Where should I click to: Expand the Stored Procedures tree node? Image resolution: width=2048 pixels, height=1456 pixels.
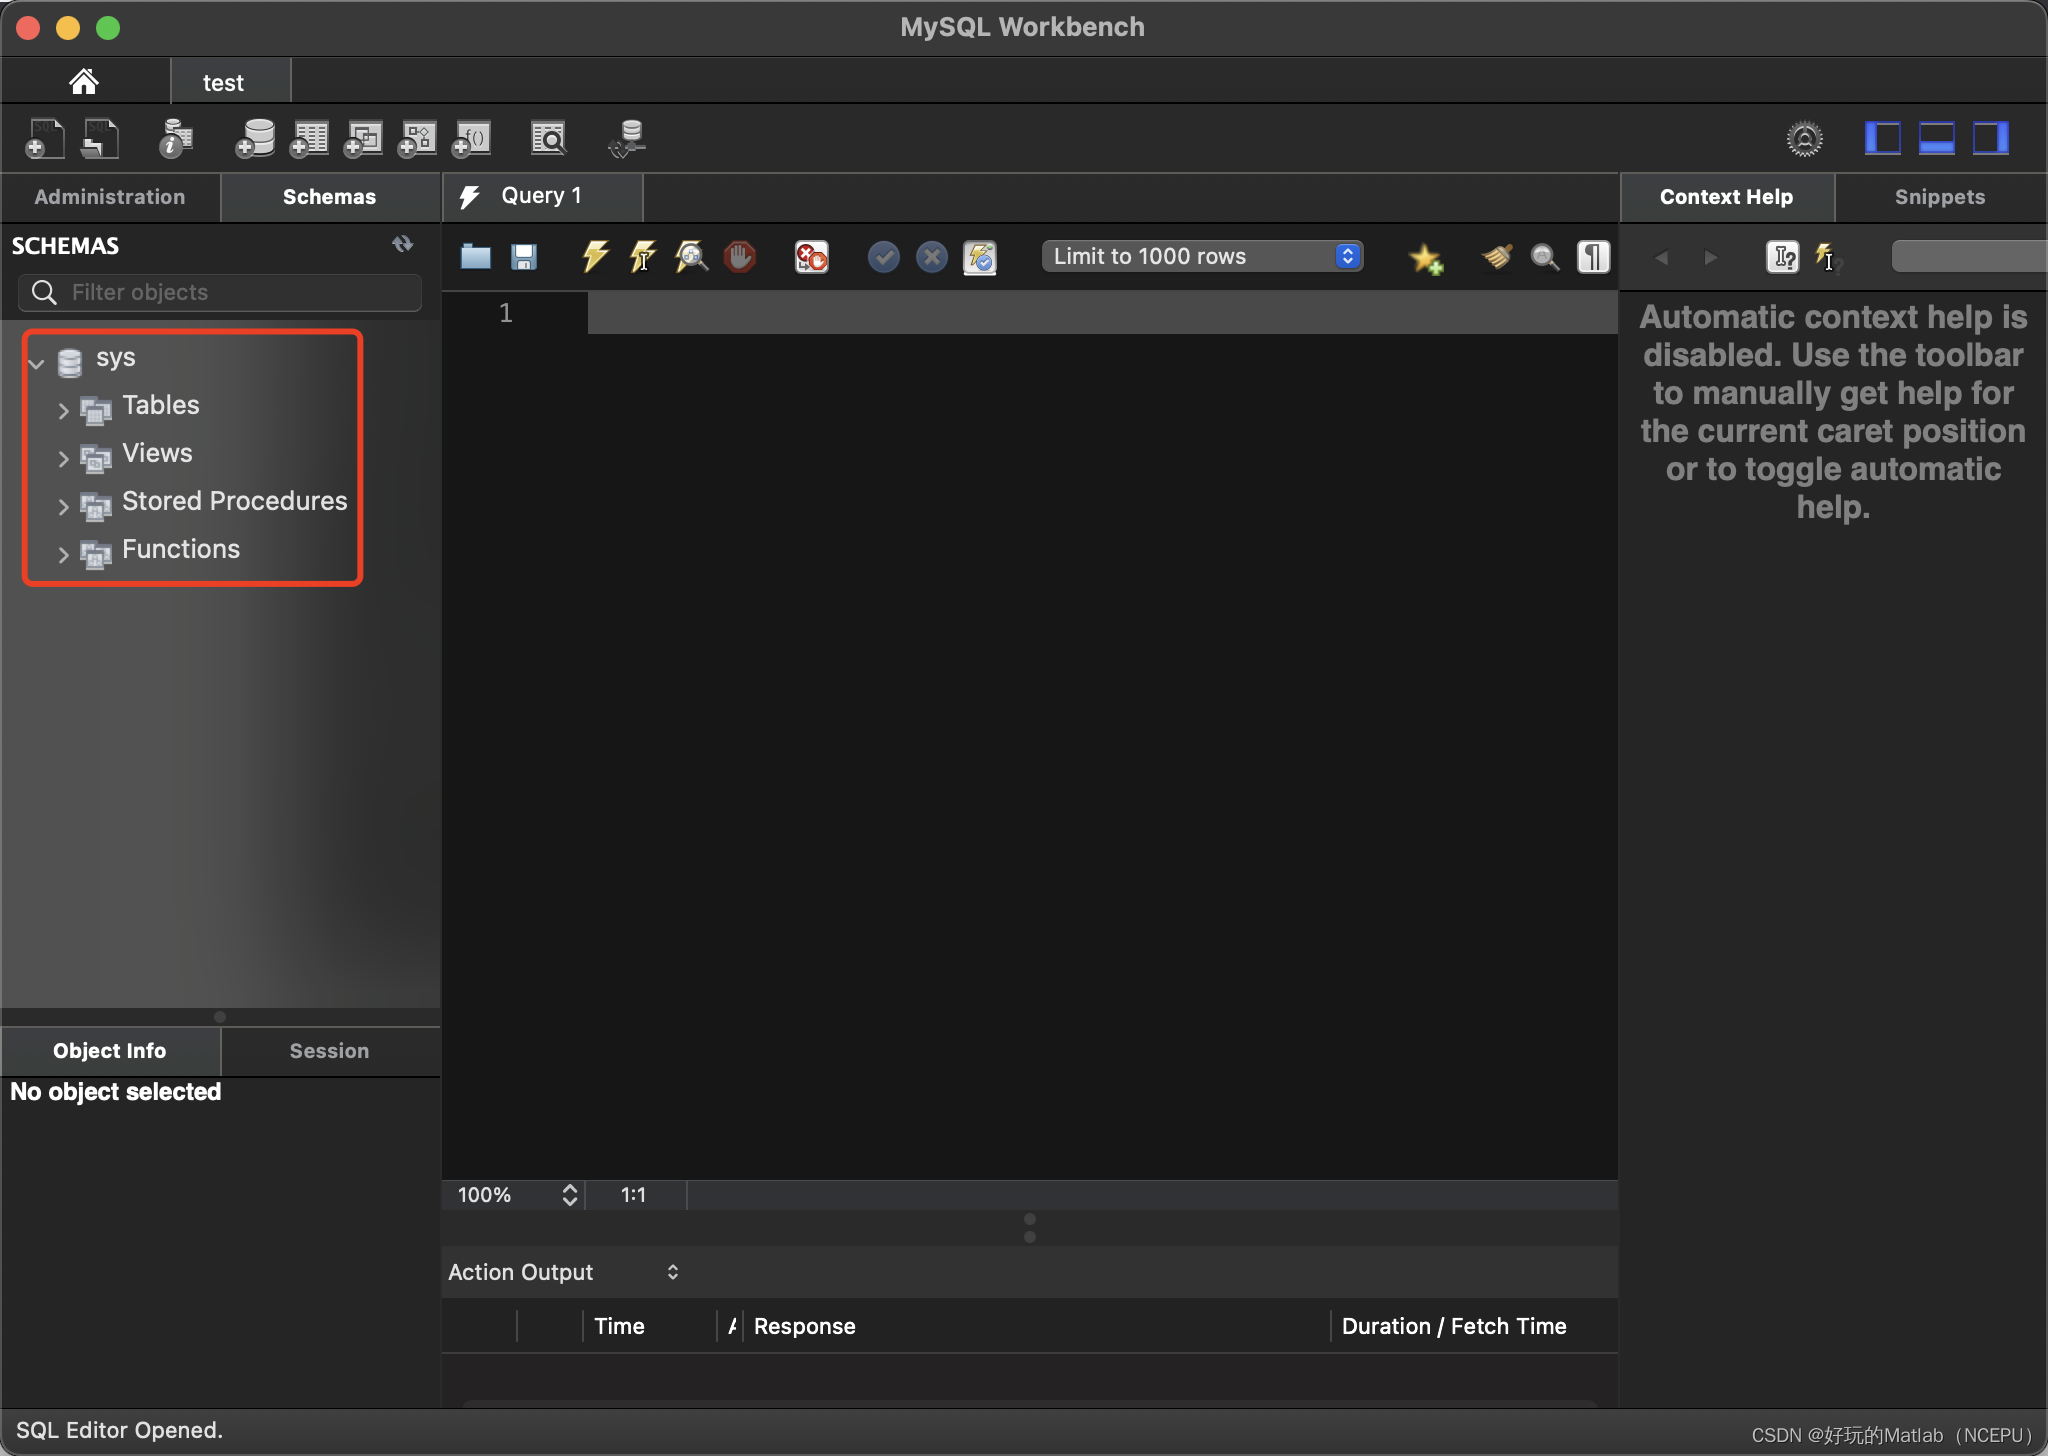click(63, 506)
